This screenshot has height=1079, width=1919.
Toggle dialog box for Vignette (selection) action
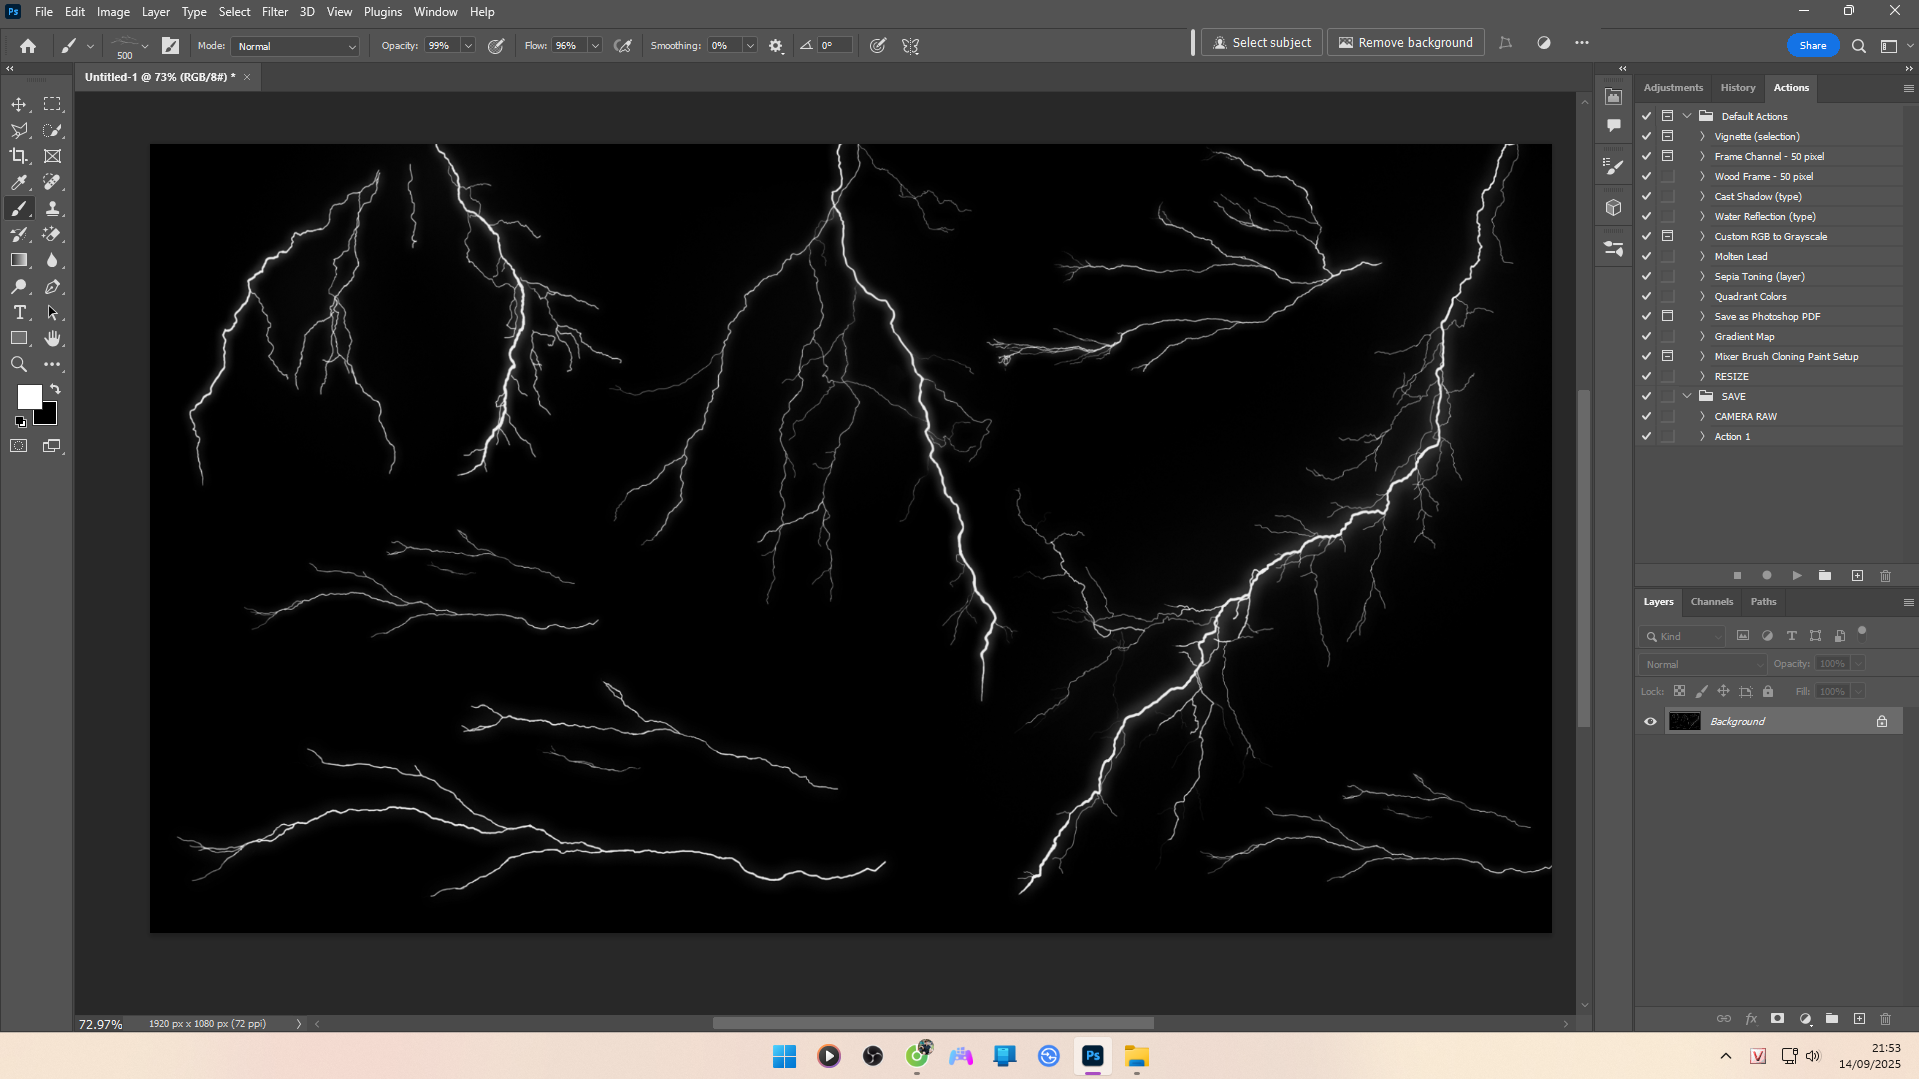(1667, 136)
